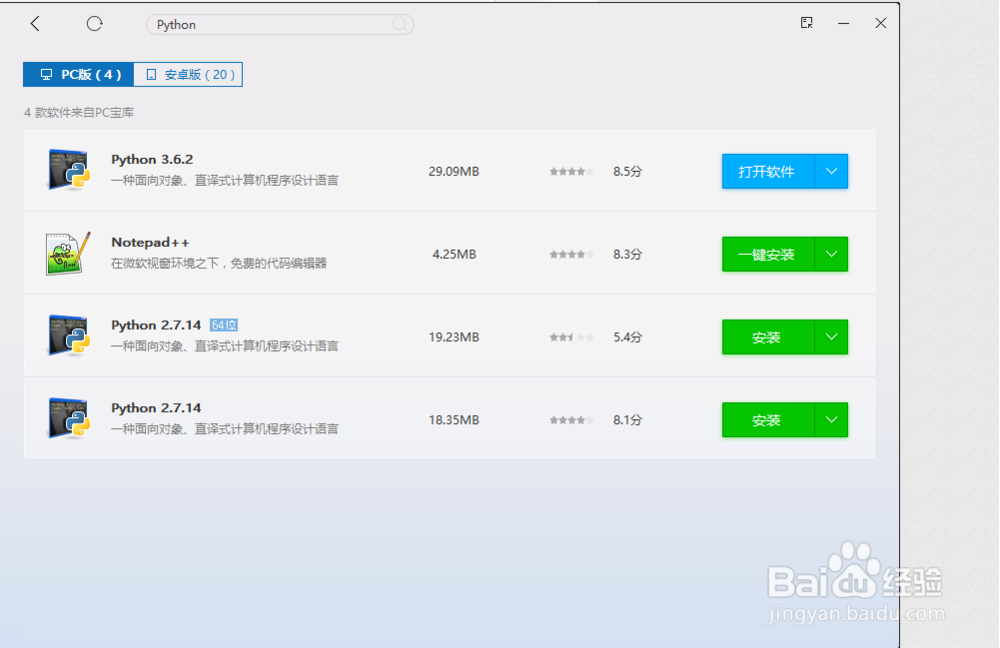
Task: Open Python 2.7.14 title with 64位 badge
Action: (x=156, y=325)
